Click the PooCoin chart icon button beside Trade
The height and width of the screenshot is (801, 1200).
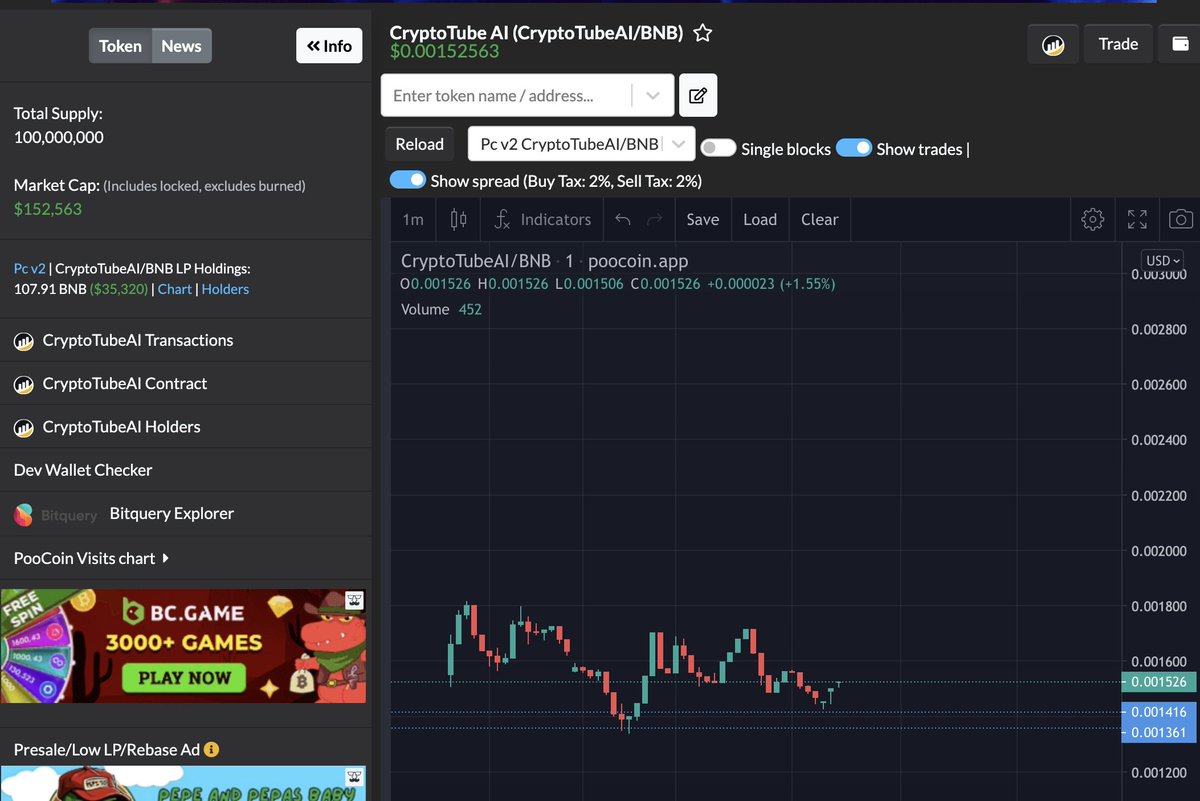point(1053,45)
